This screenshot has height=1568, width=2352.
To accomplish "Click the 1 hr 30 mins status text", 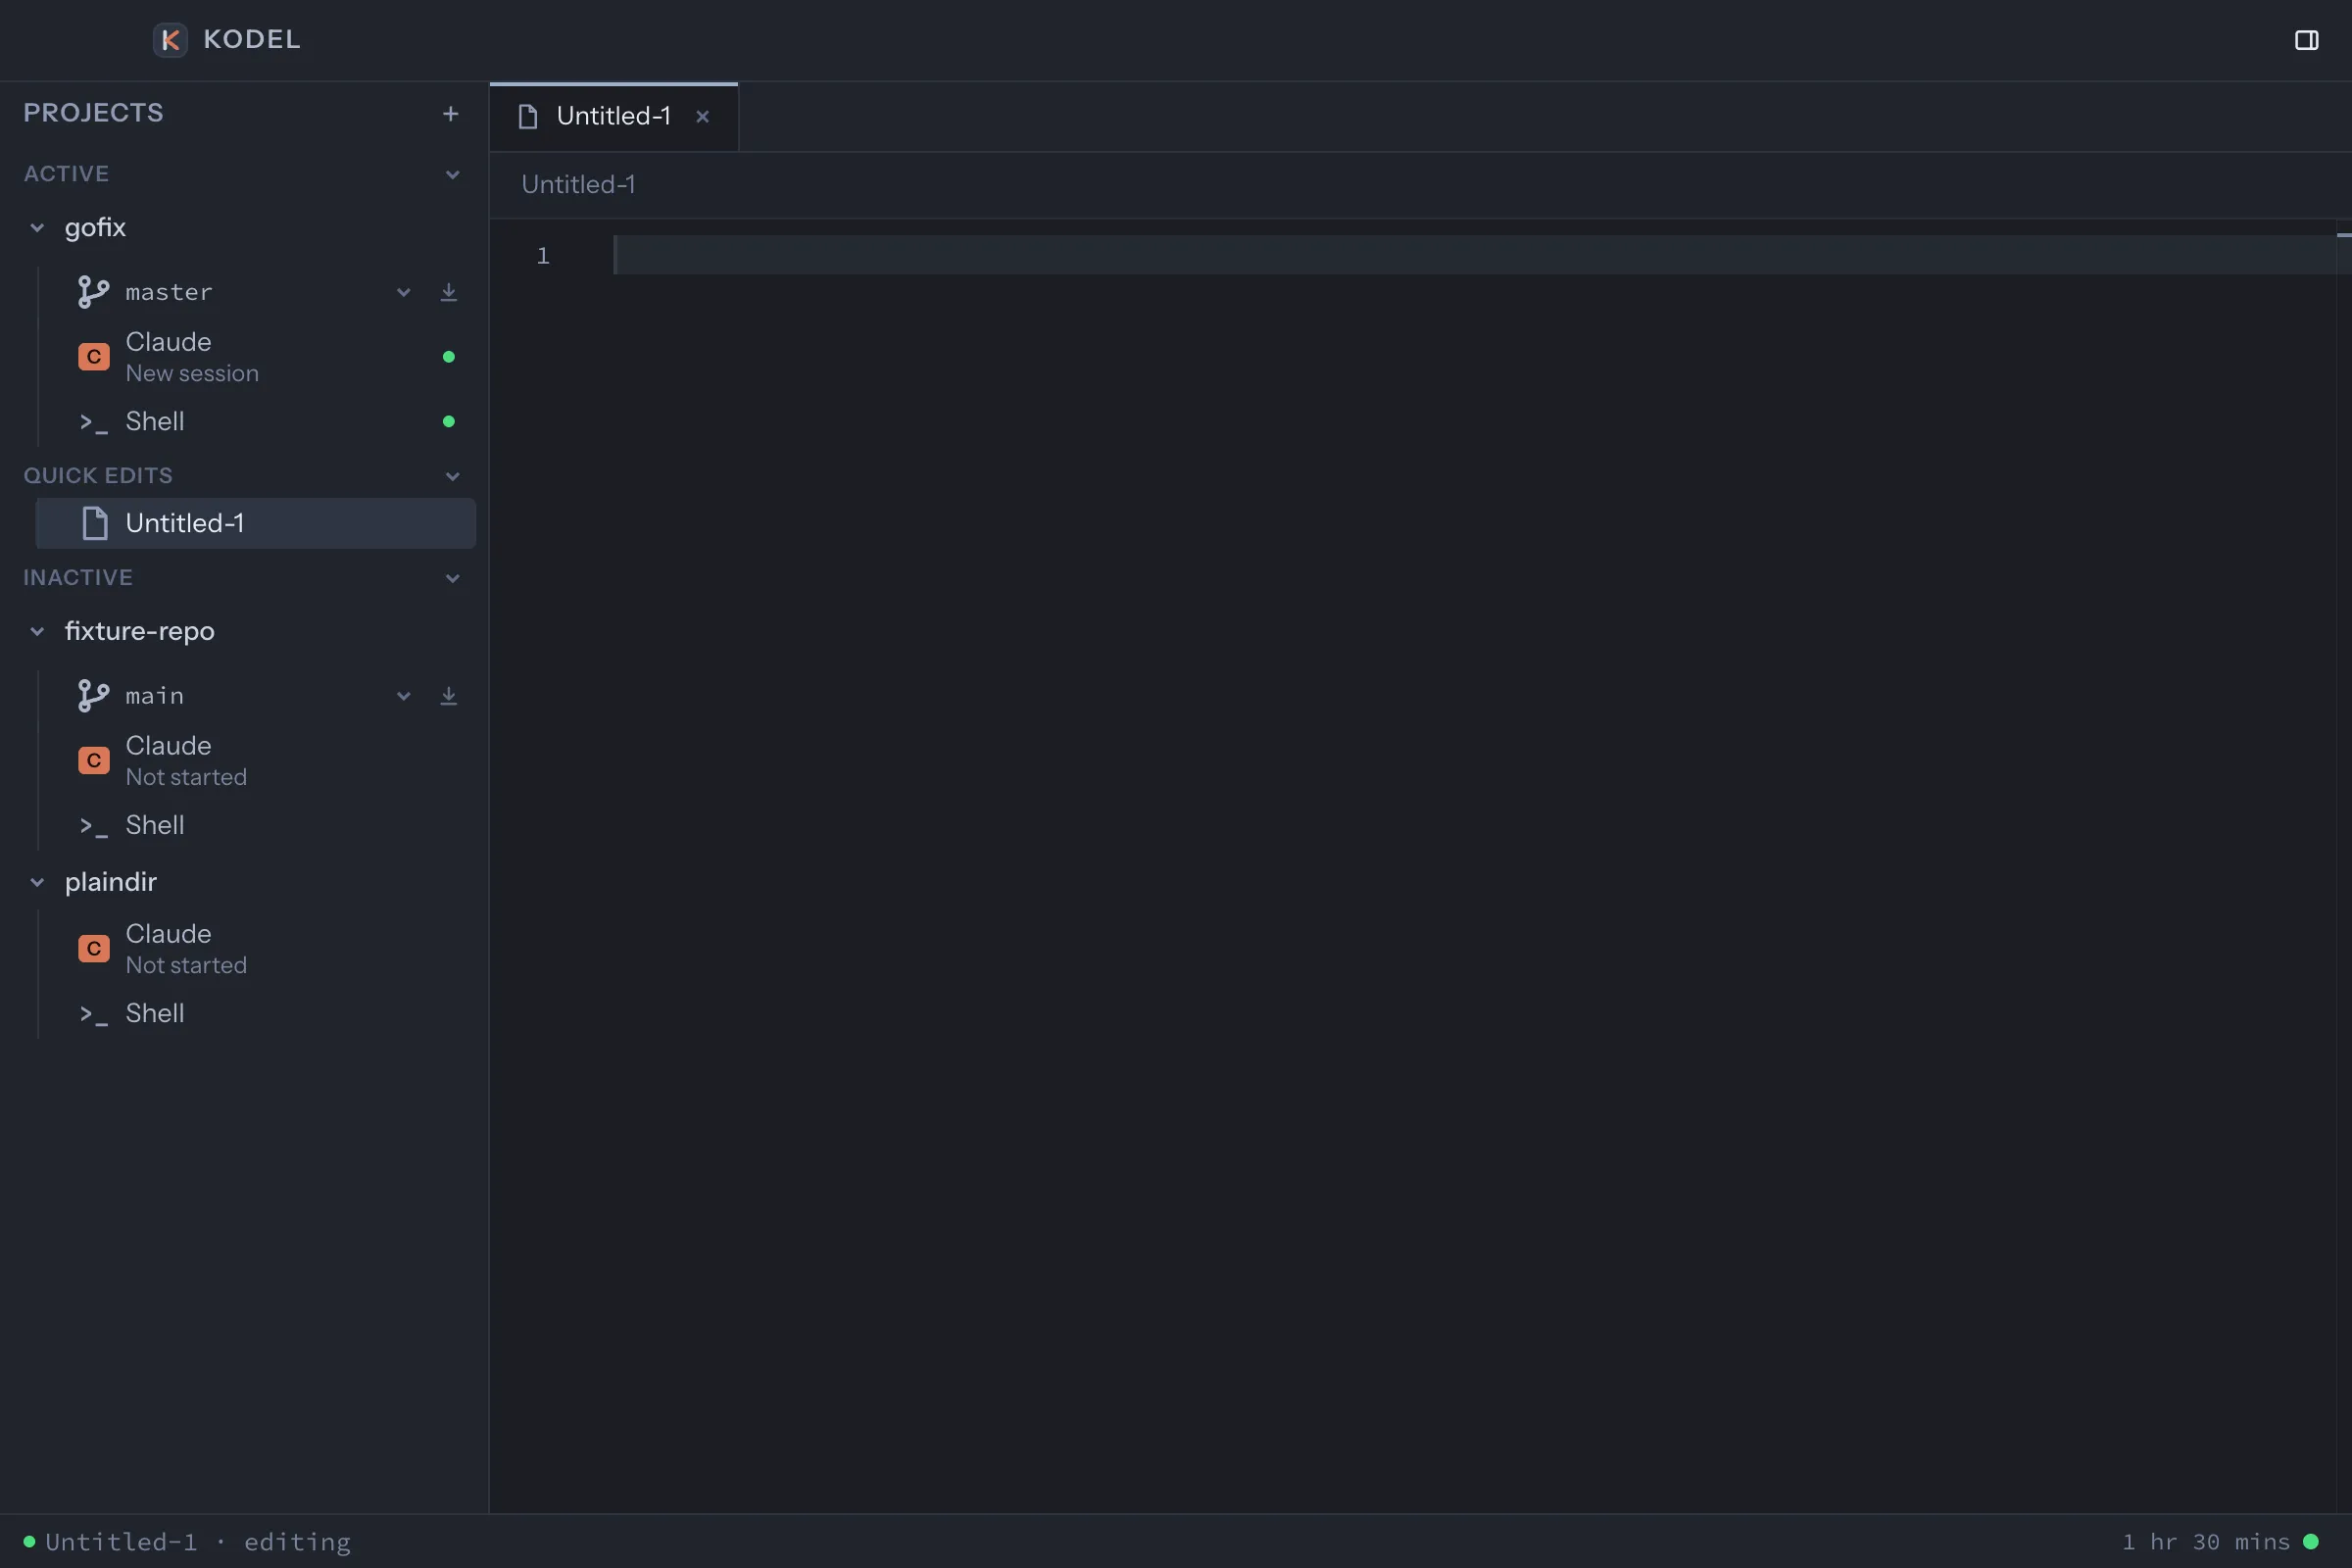I will (x=2206, y=1542).
